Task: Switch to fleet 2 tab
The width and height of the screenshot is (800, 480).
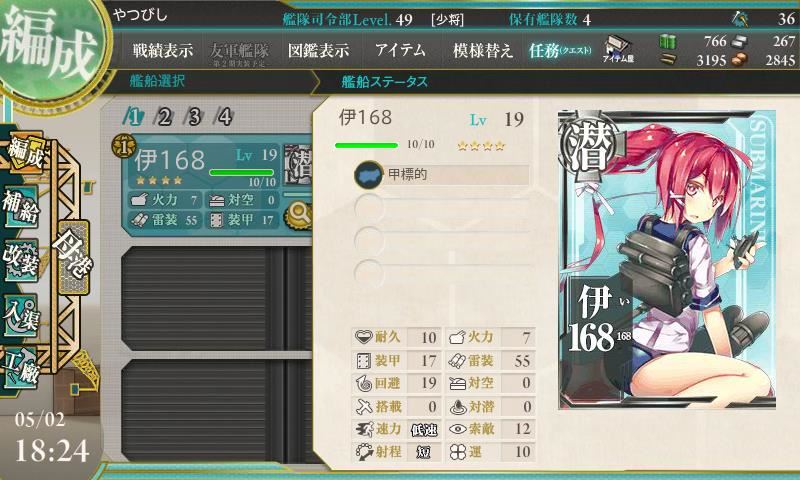Action: click(x=164, y=117)
